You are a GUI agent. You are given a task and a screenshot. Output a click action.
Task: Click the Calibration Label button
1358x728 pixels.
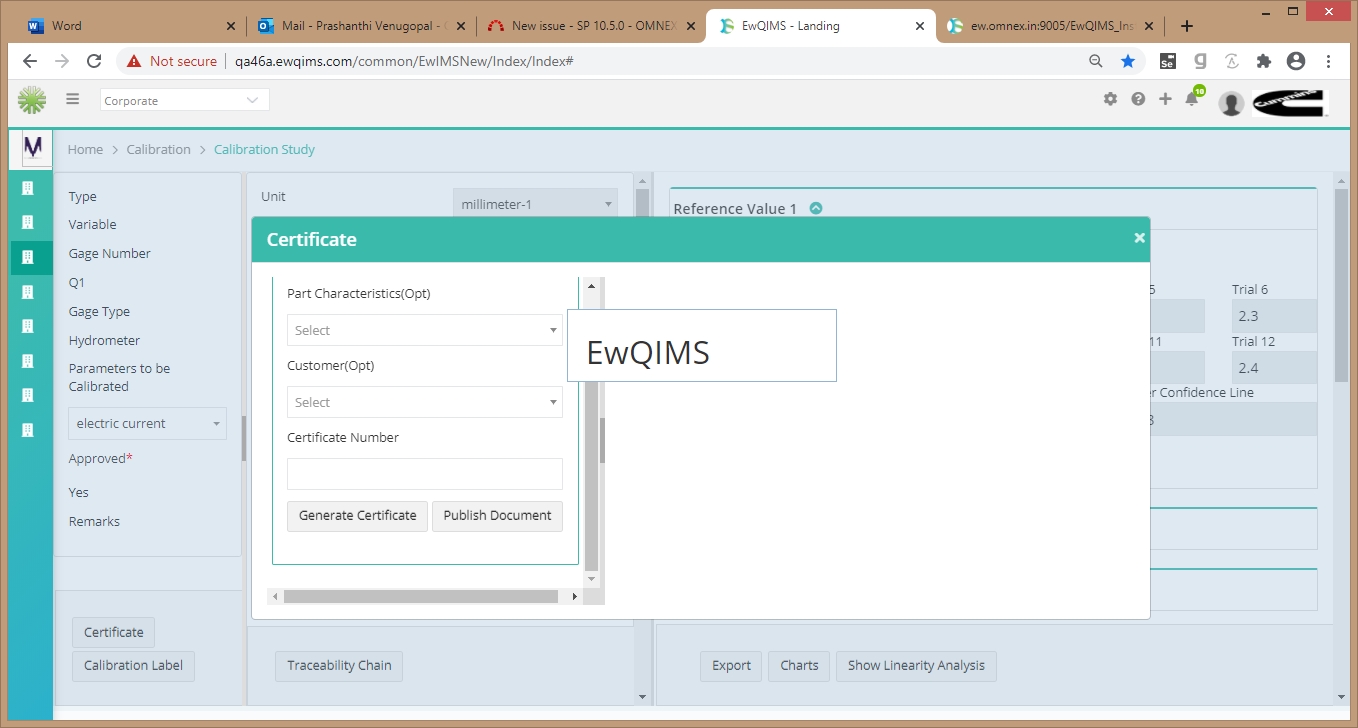tap(133, 666)
